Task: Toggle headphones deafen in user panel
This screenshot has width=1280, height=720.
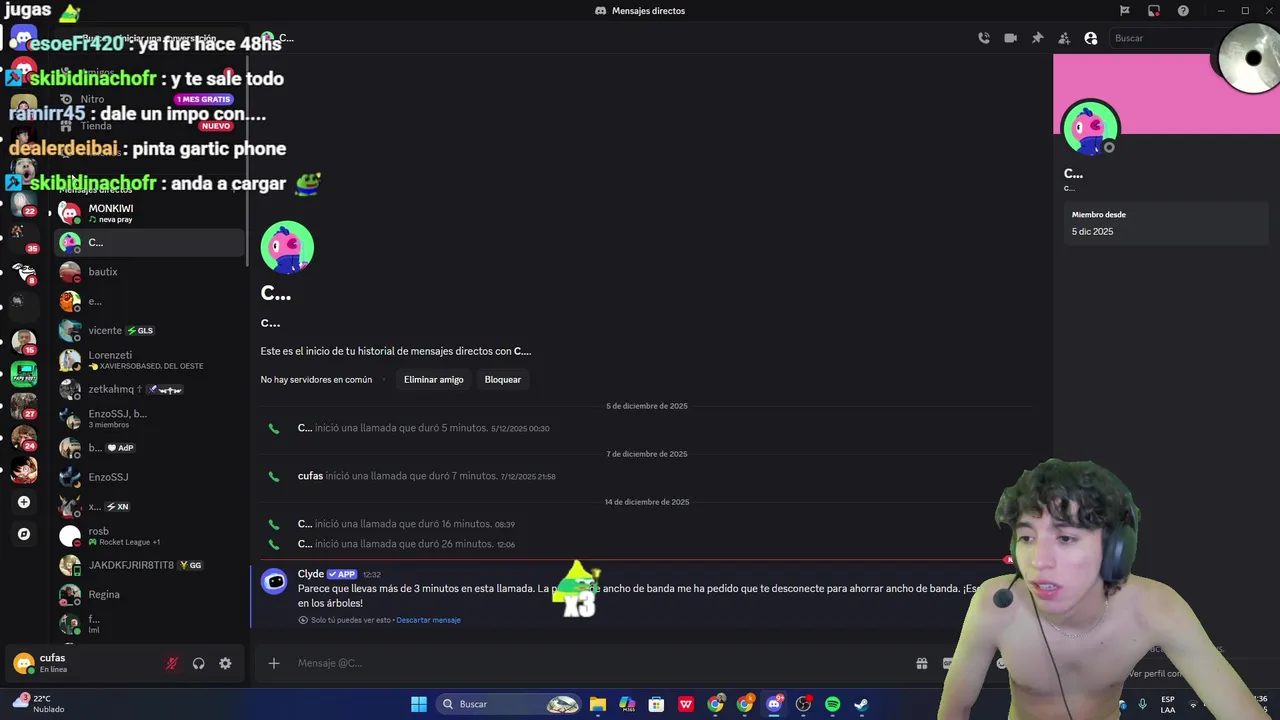Action: tap(198, 663)
